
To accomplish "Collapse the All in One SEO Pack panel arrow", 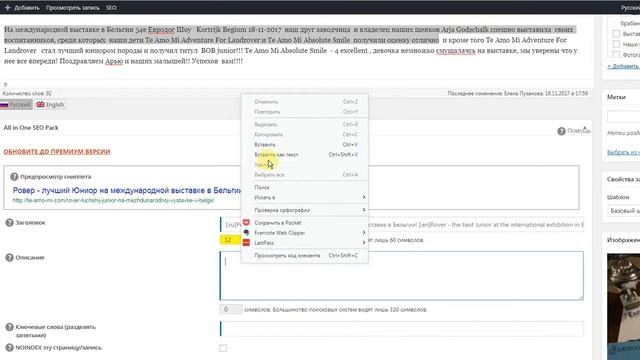I will [584, 128].
